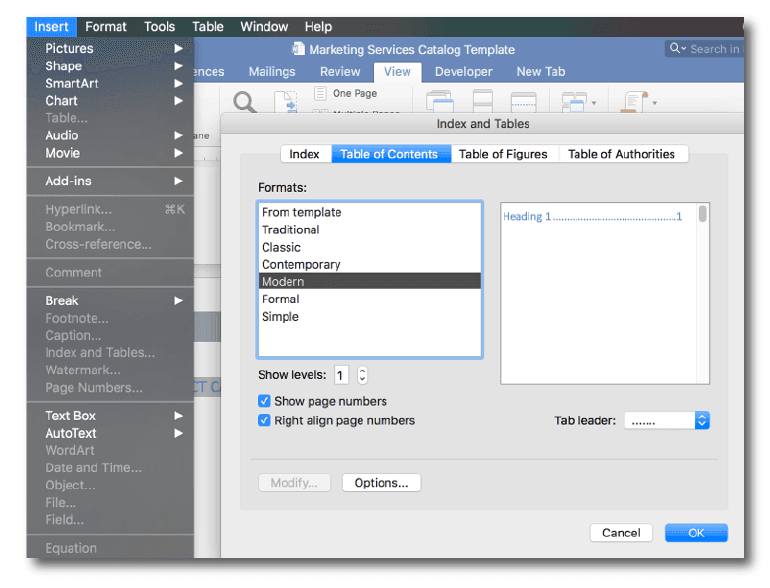Select the One Page view option
The image size is (770, 588).
pyautogui.click(x=346, y=93)
